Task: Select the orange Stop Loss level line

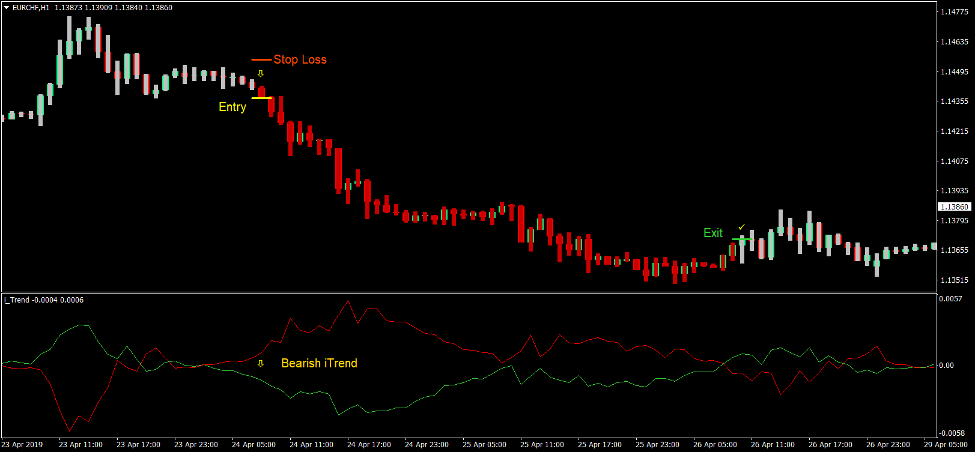Action: (261, 60)
